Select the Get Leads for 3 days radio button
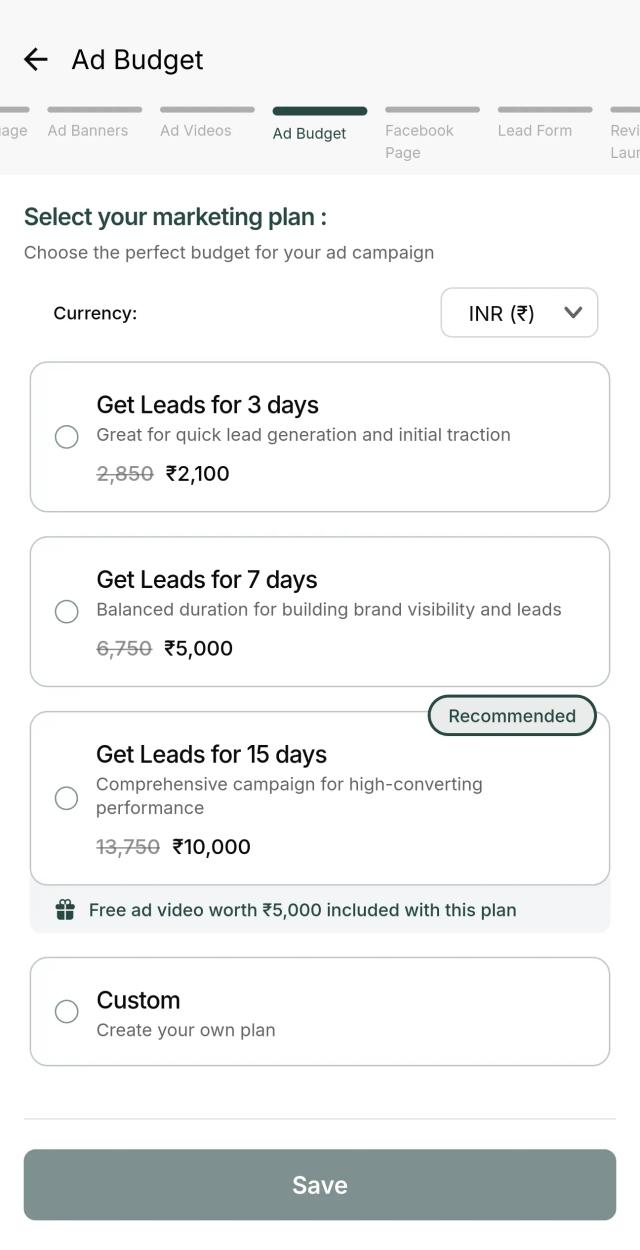Image resolution: width=640 pixels, height=1250 pixels. [66, 437]
